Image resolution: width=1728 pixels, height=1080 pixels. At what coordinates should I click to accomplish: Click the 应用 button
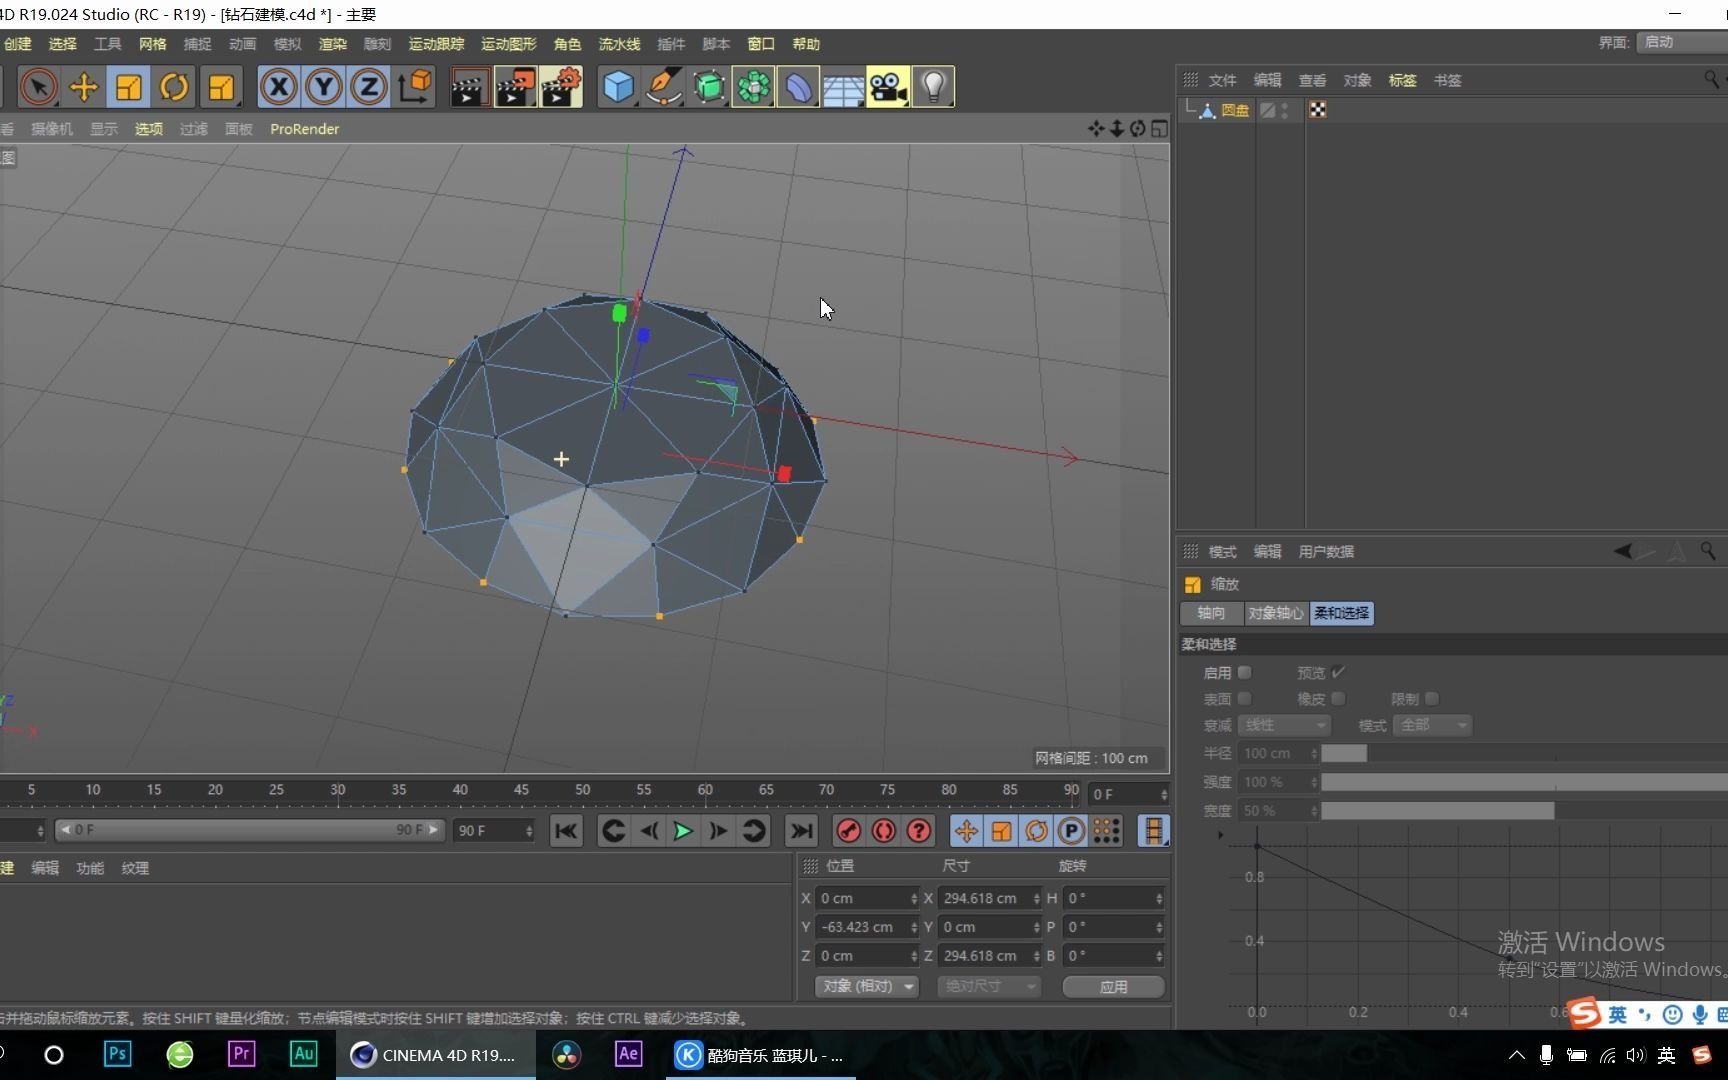1112,986
